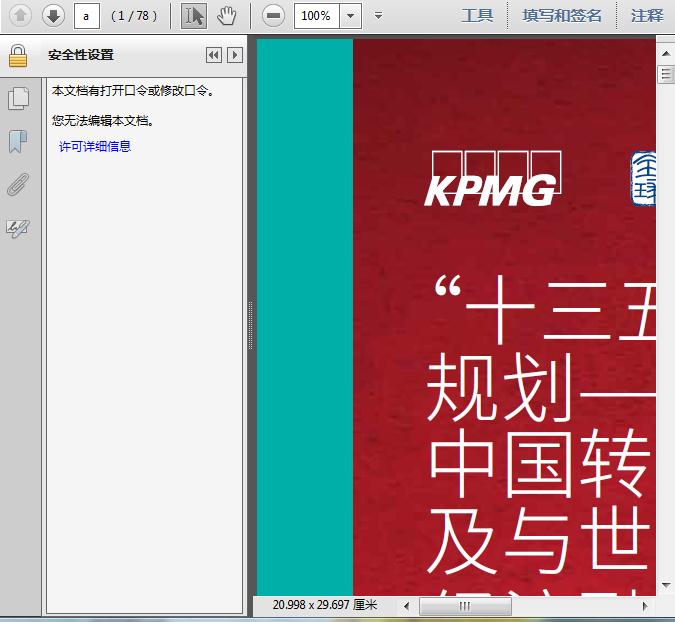Click the vertical scrollbar thumb
The image size is (675, 622).
[666, 74]
